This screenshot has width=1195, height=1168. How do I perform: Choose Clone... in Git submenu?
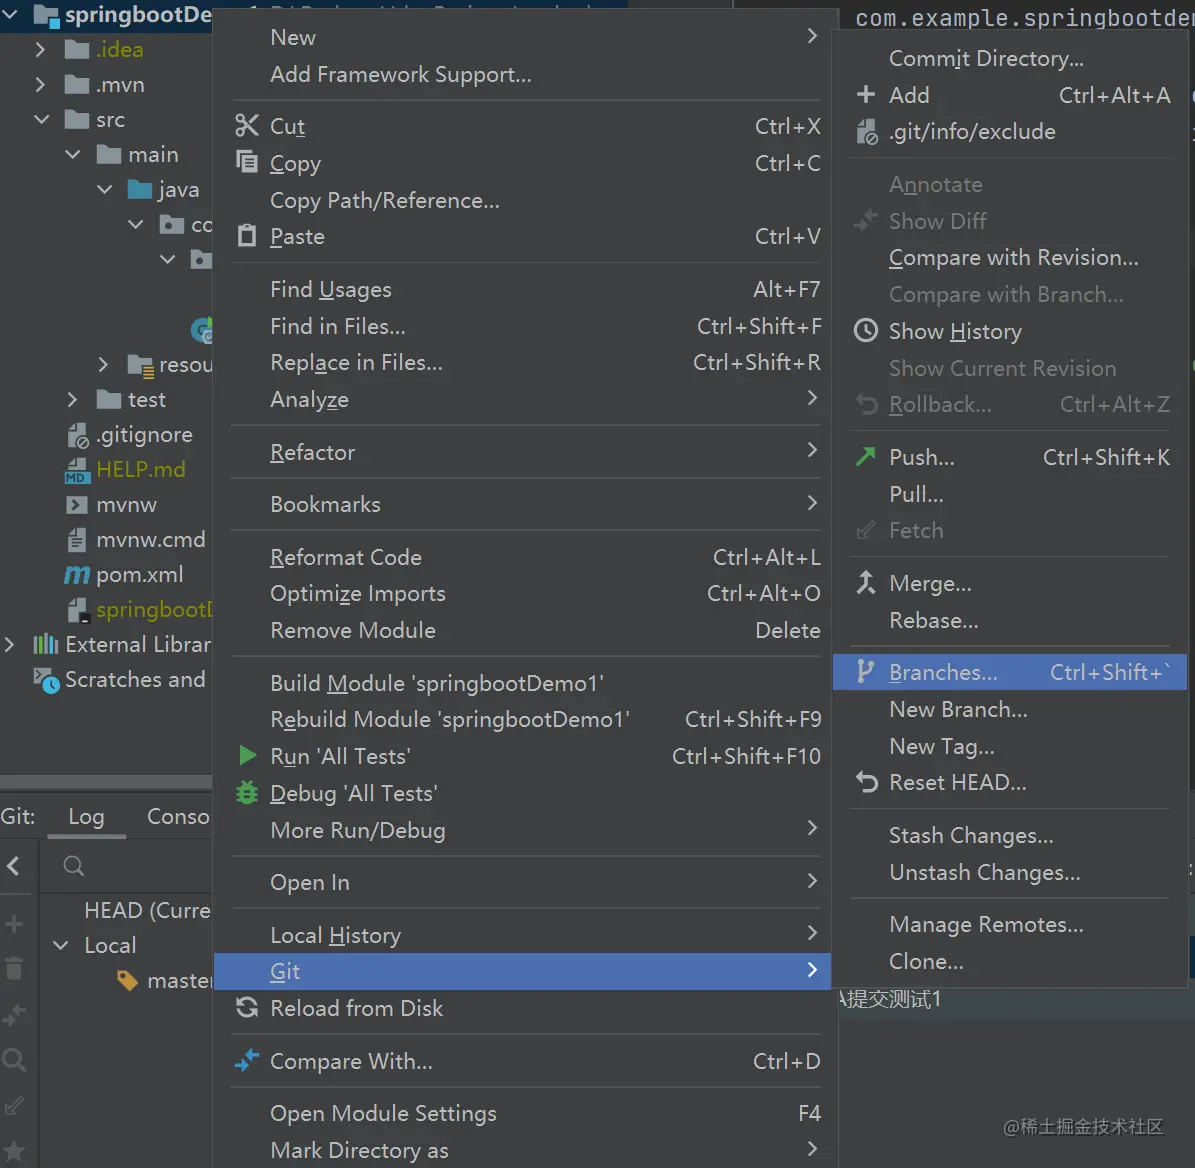pos(1009,961)
